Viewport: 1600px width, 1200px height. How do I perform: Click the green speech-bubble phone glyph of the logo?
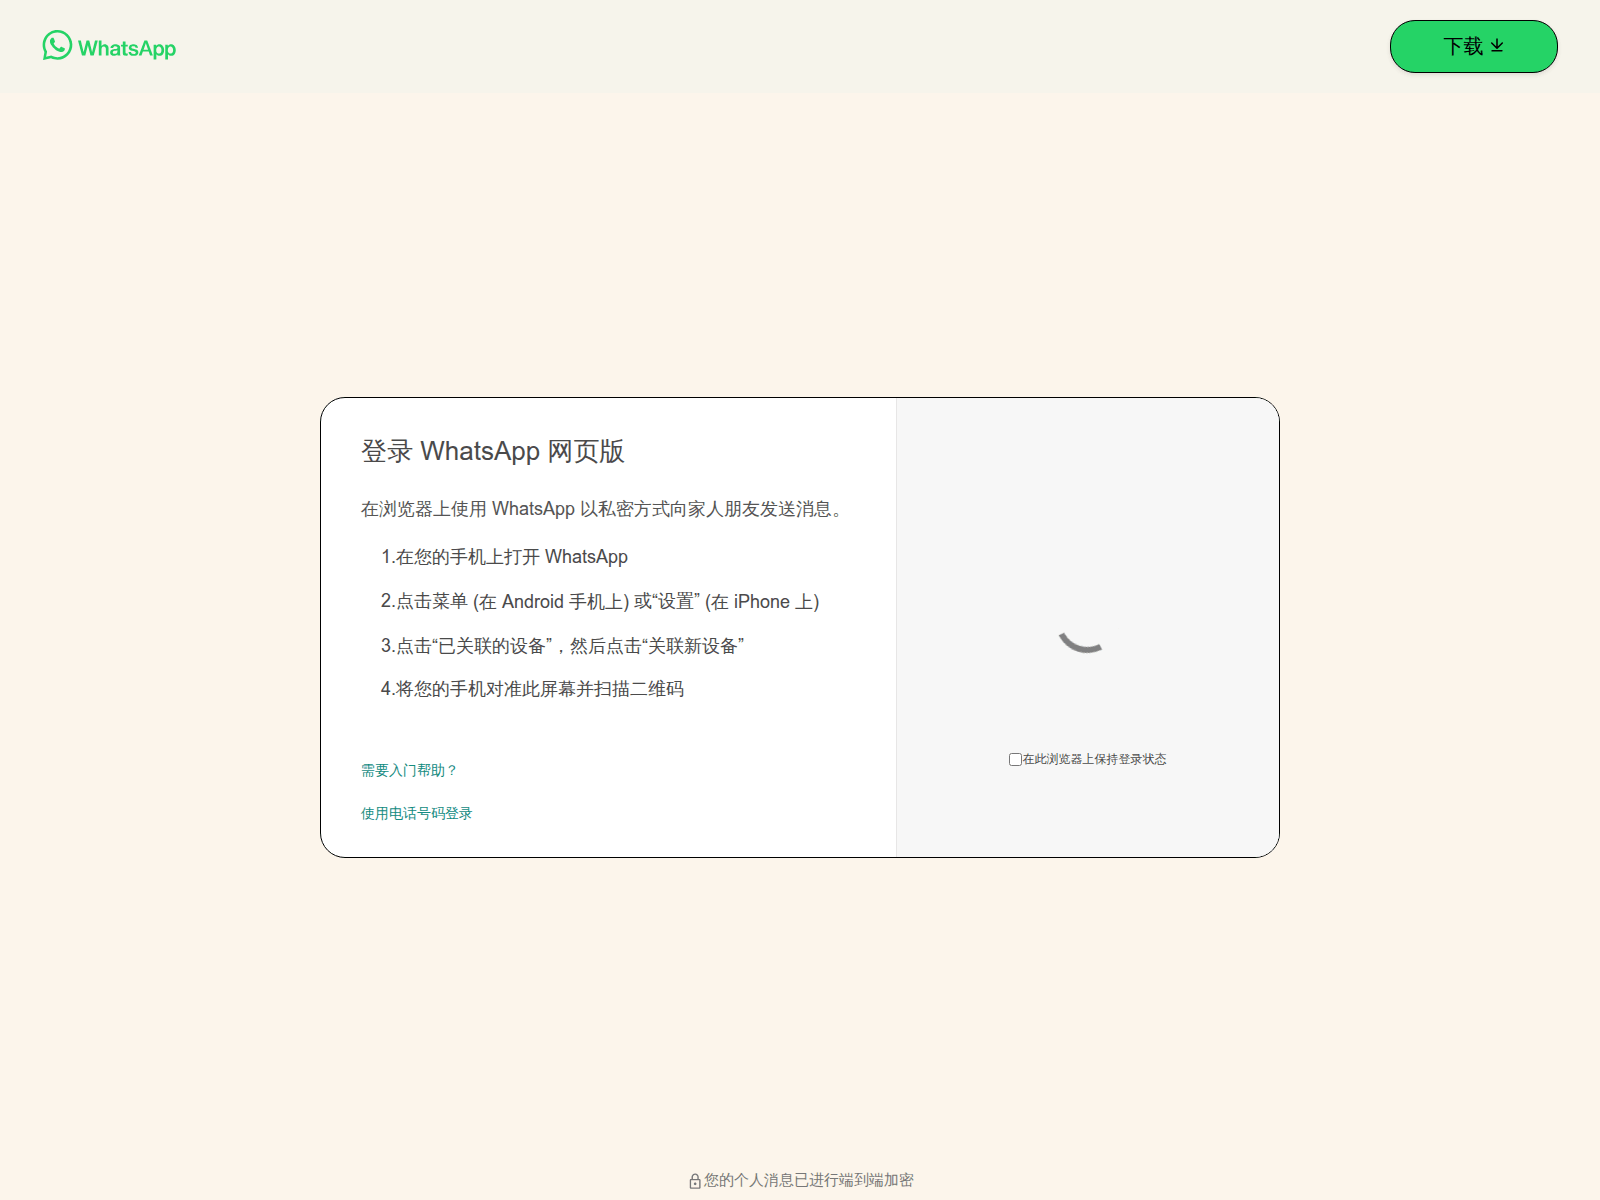click(x=57, y=44)
